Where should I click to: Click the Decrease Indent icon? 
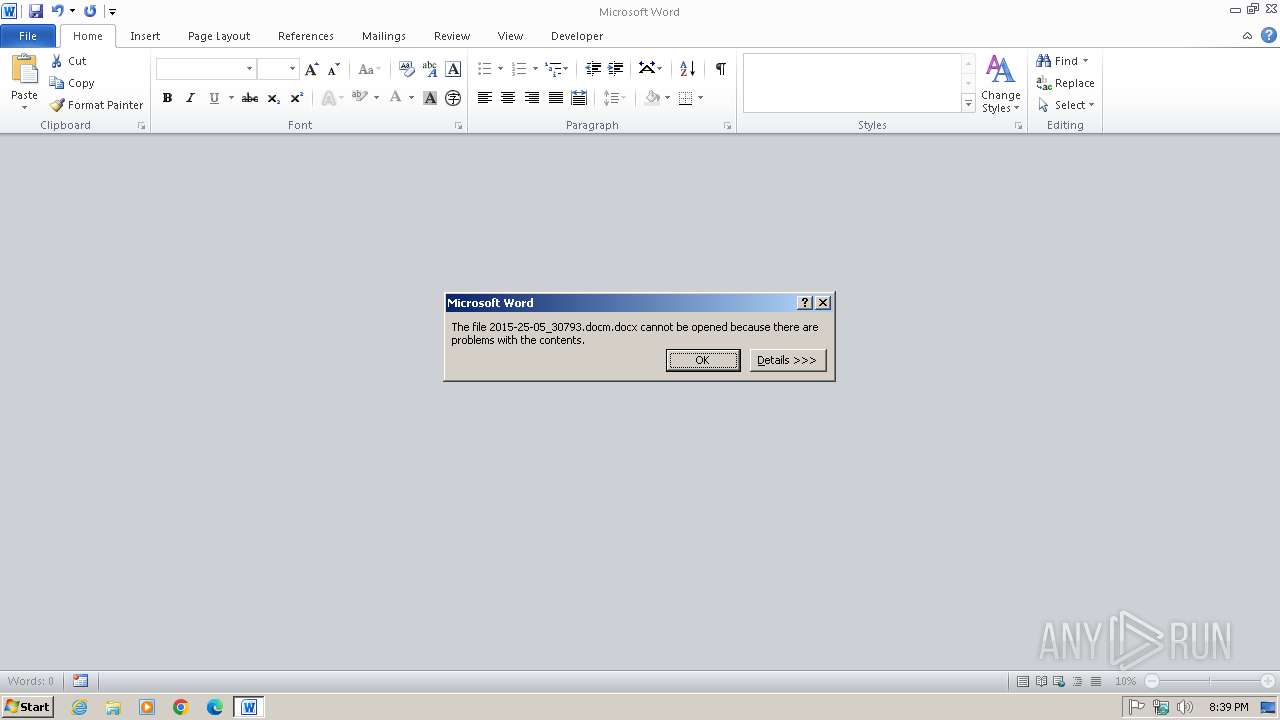pyautogui.click(x=593, y=69)
